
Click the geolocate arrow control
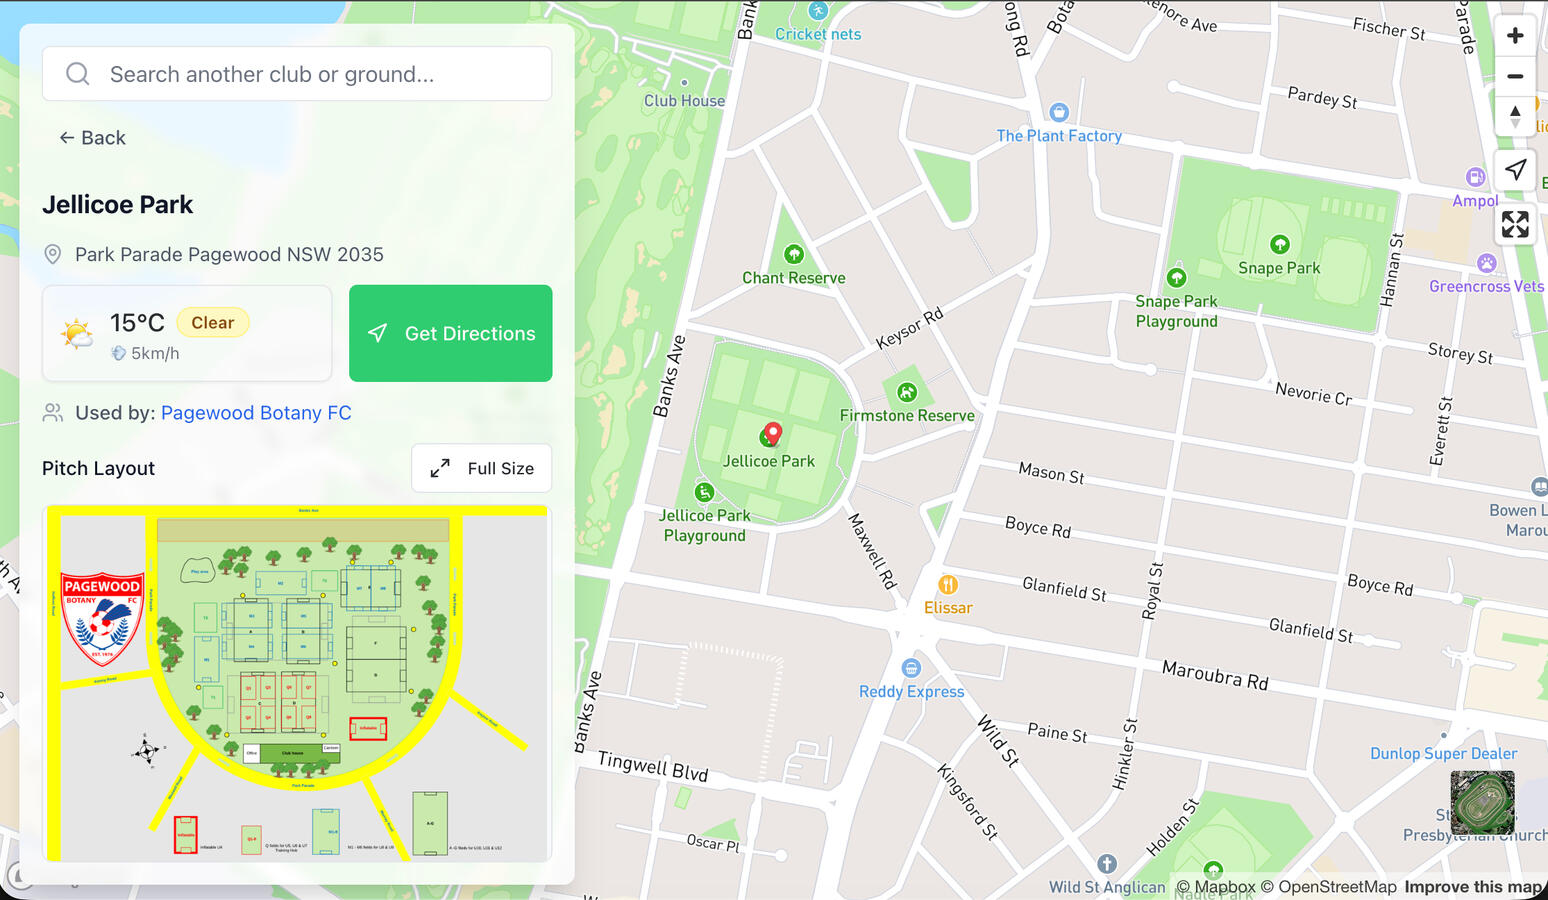(x=1515, y=169)
